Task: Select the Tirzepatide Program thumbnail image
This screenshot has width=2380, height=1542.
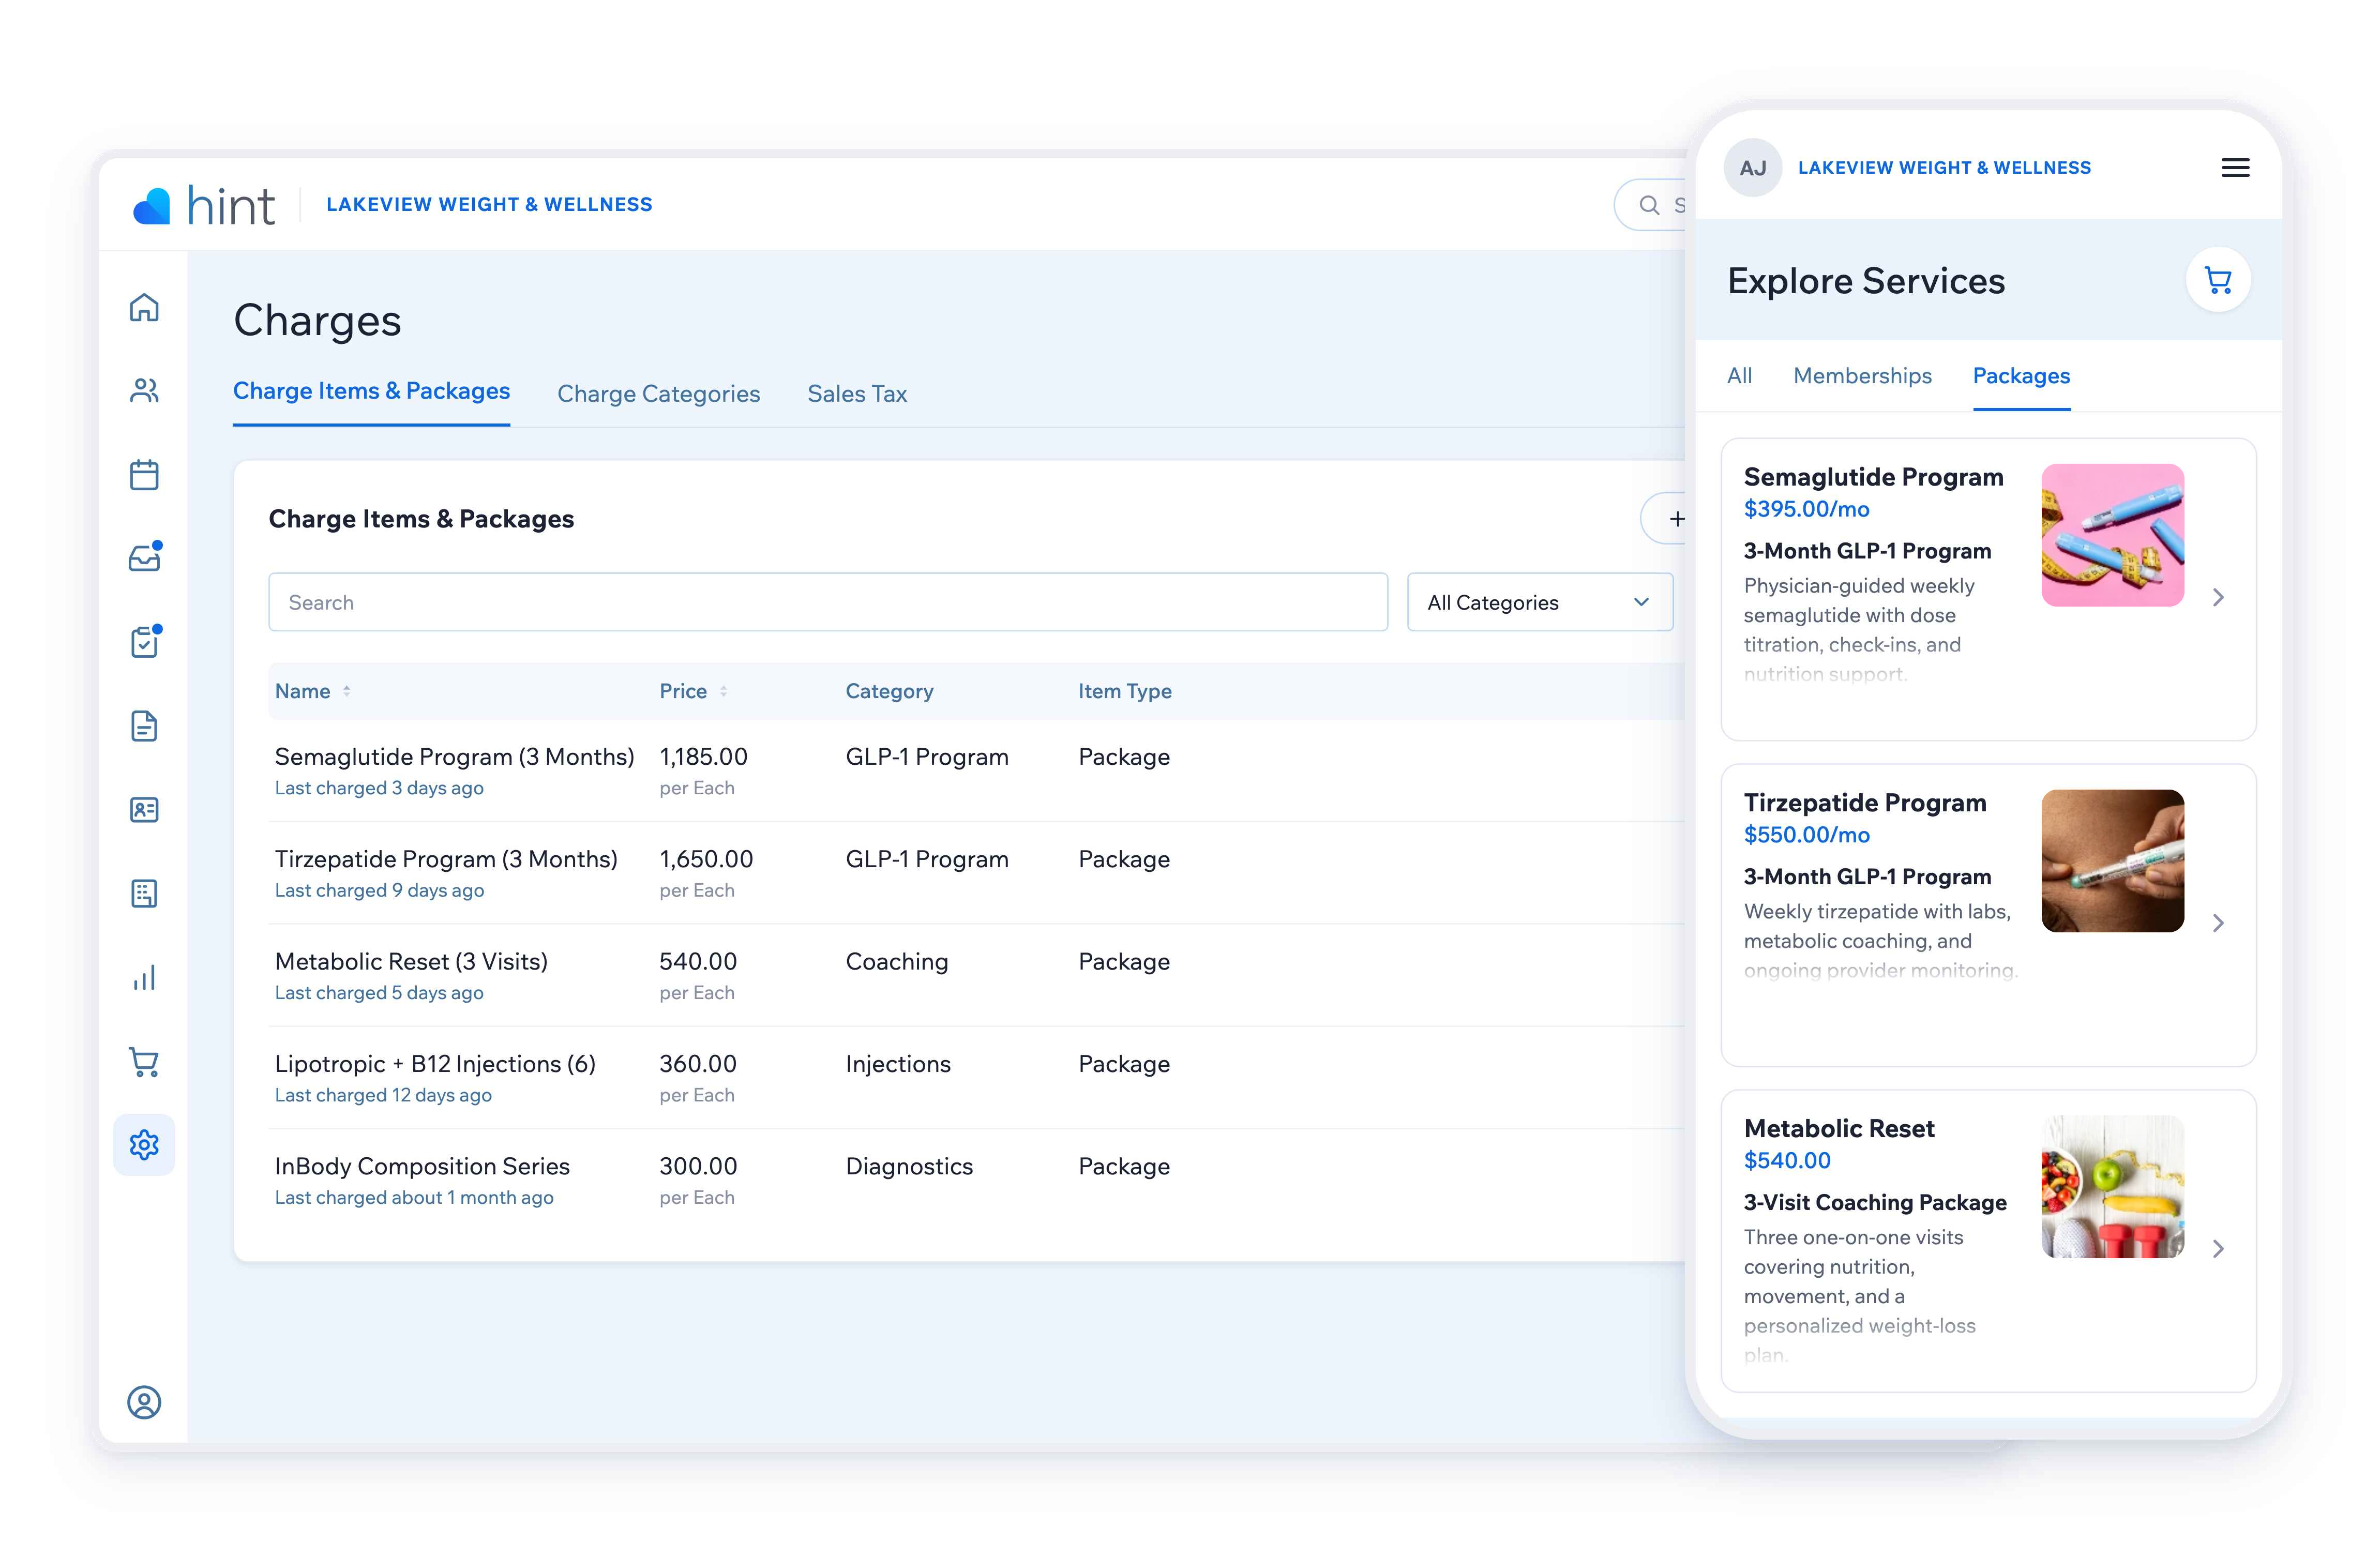Action: pos(2112,861)
